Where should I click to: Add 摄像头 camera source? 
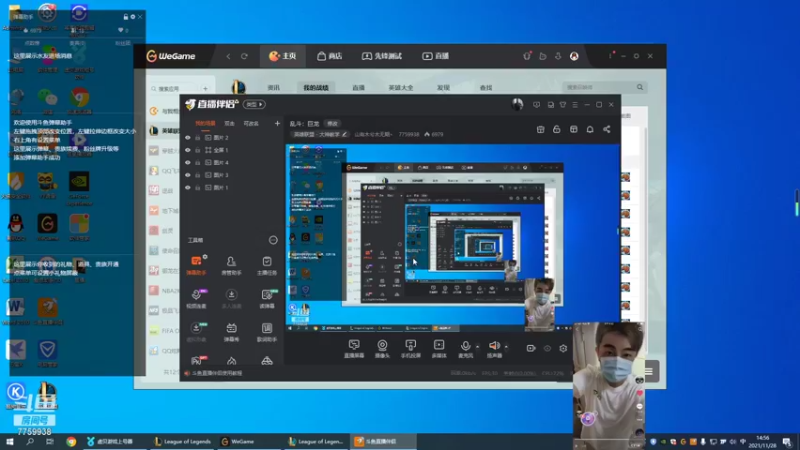coord(382,349)
